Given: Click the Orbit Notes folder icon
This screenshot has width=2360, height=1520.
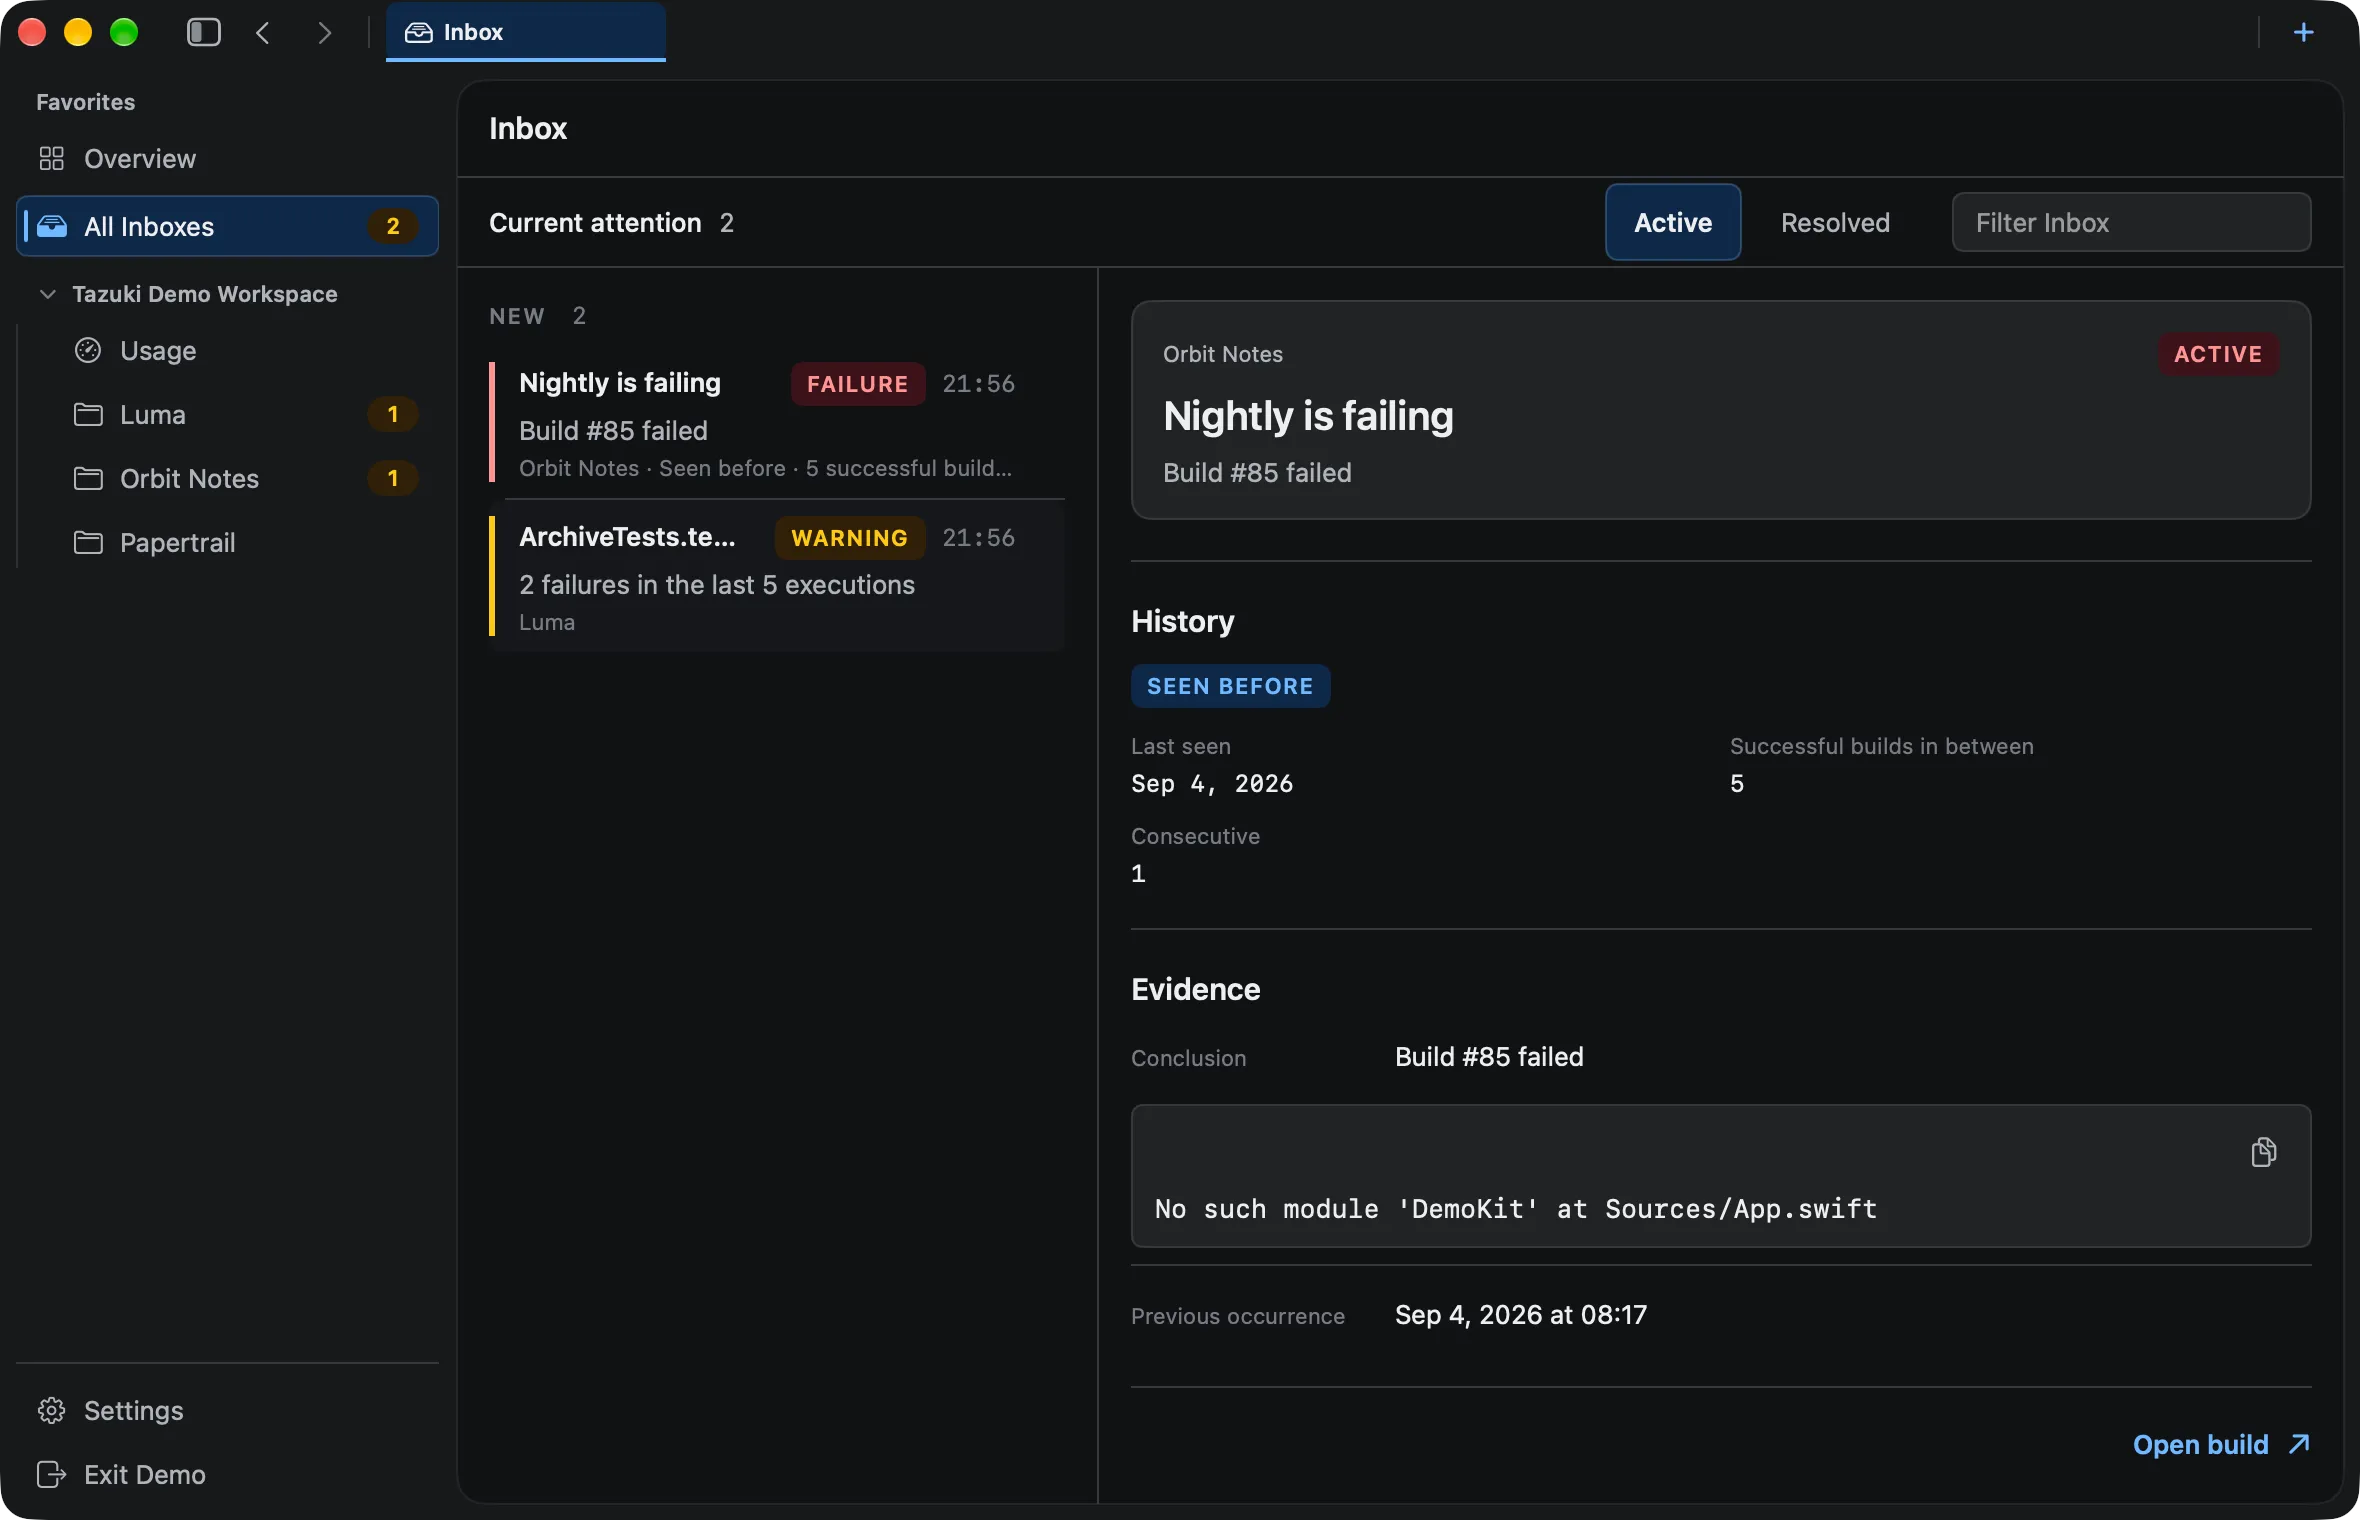Looking at the screenshot, I should [x=88, y=478].
